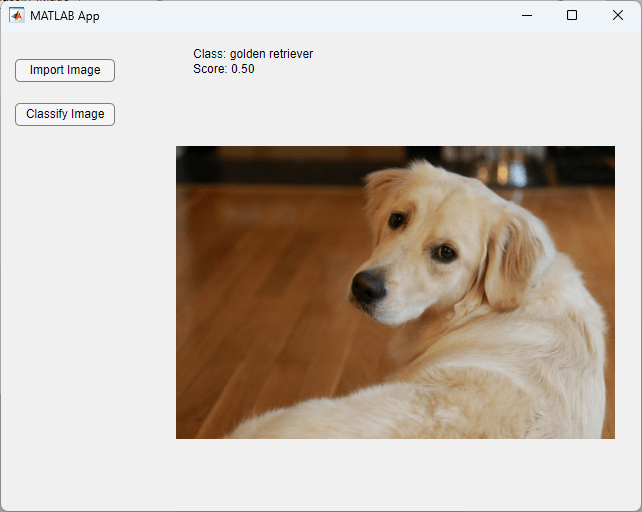Select the "Class: golden retriever" label
The image size is (642, 512).
(x=253, y=54)
